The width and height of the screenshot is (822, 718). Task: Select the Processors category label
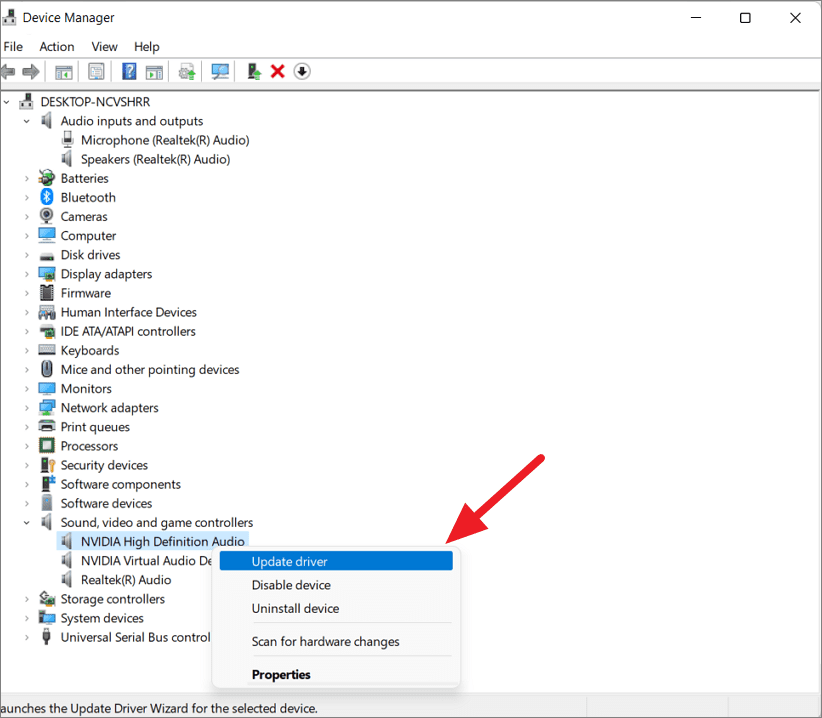click(x=89, y=446)
